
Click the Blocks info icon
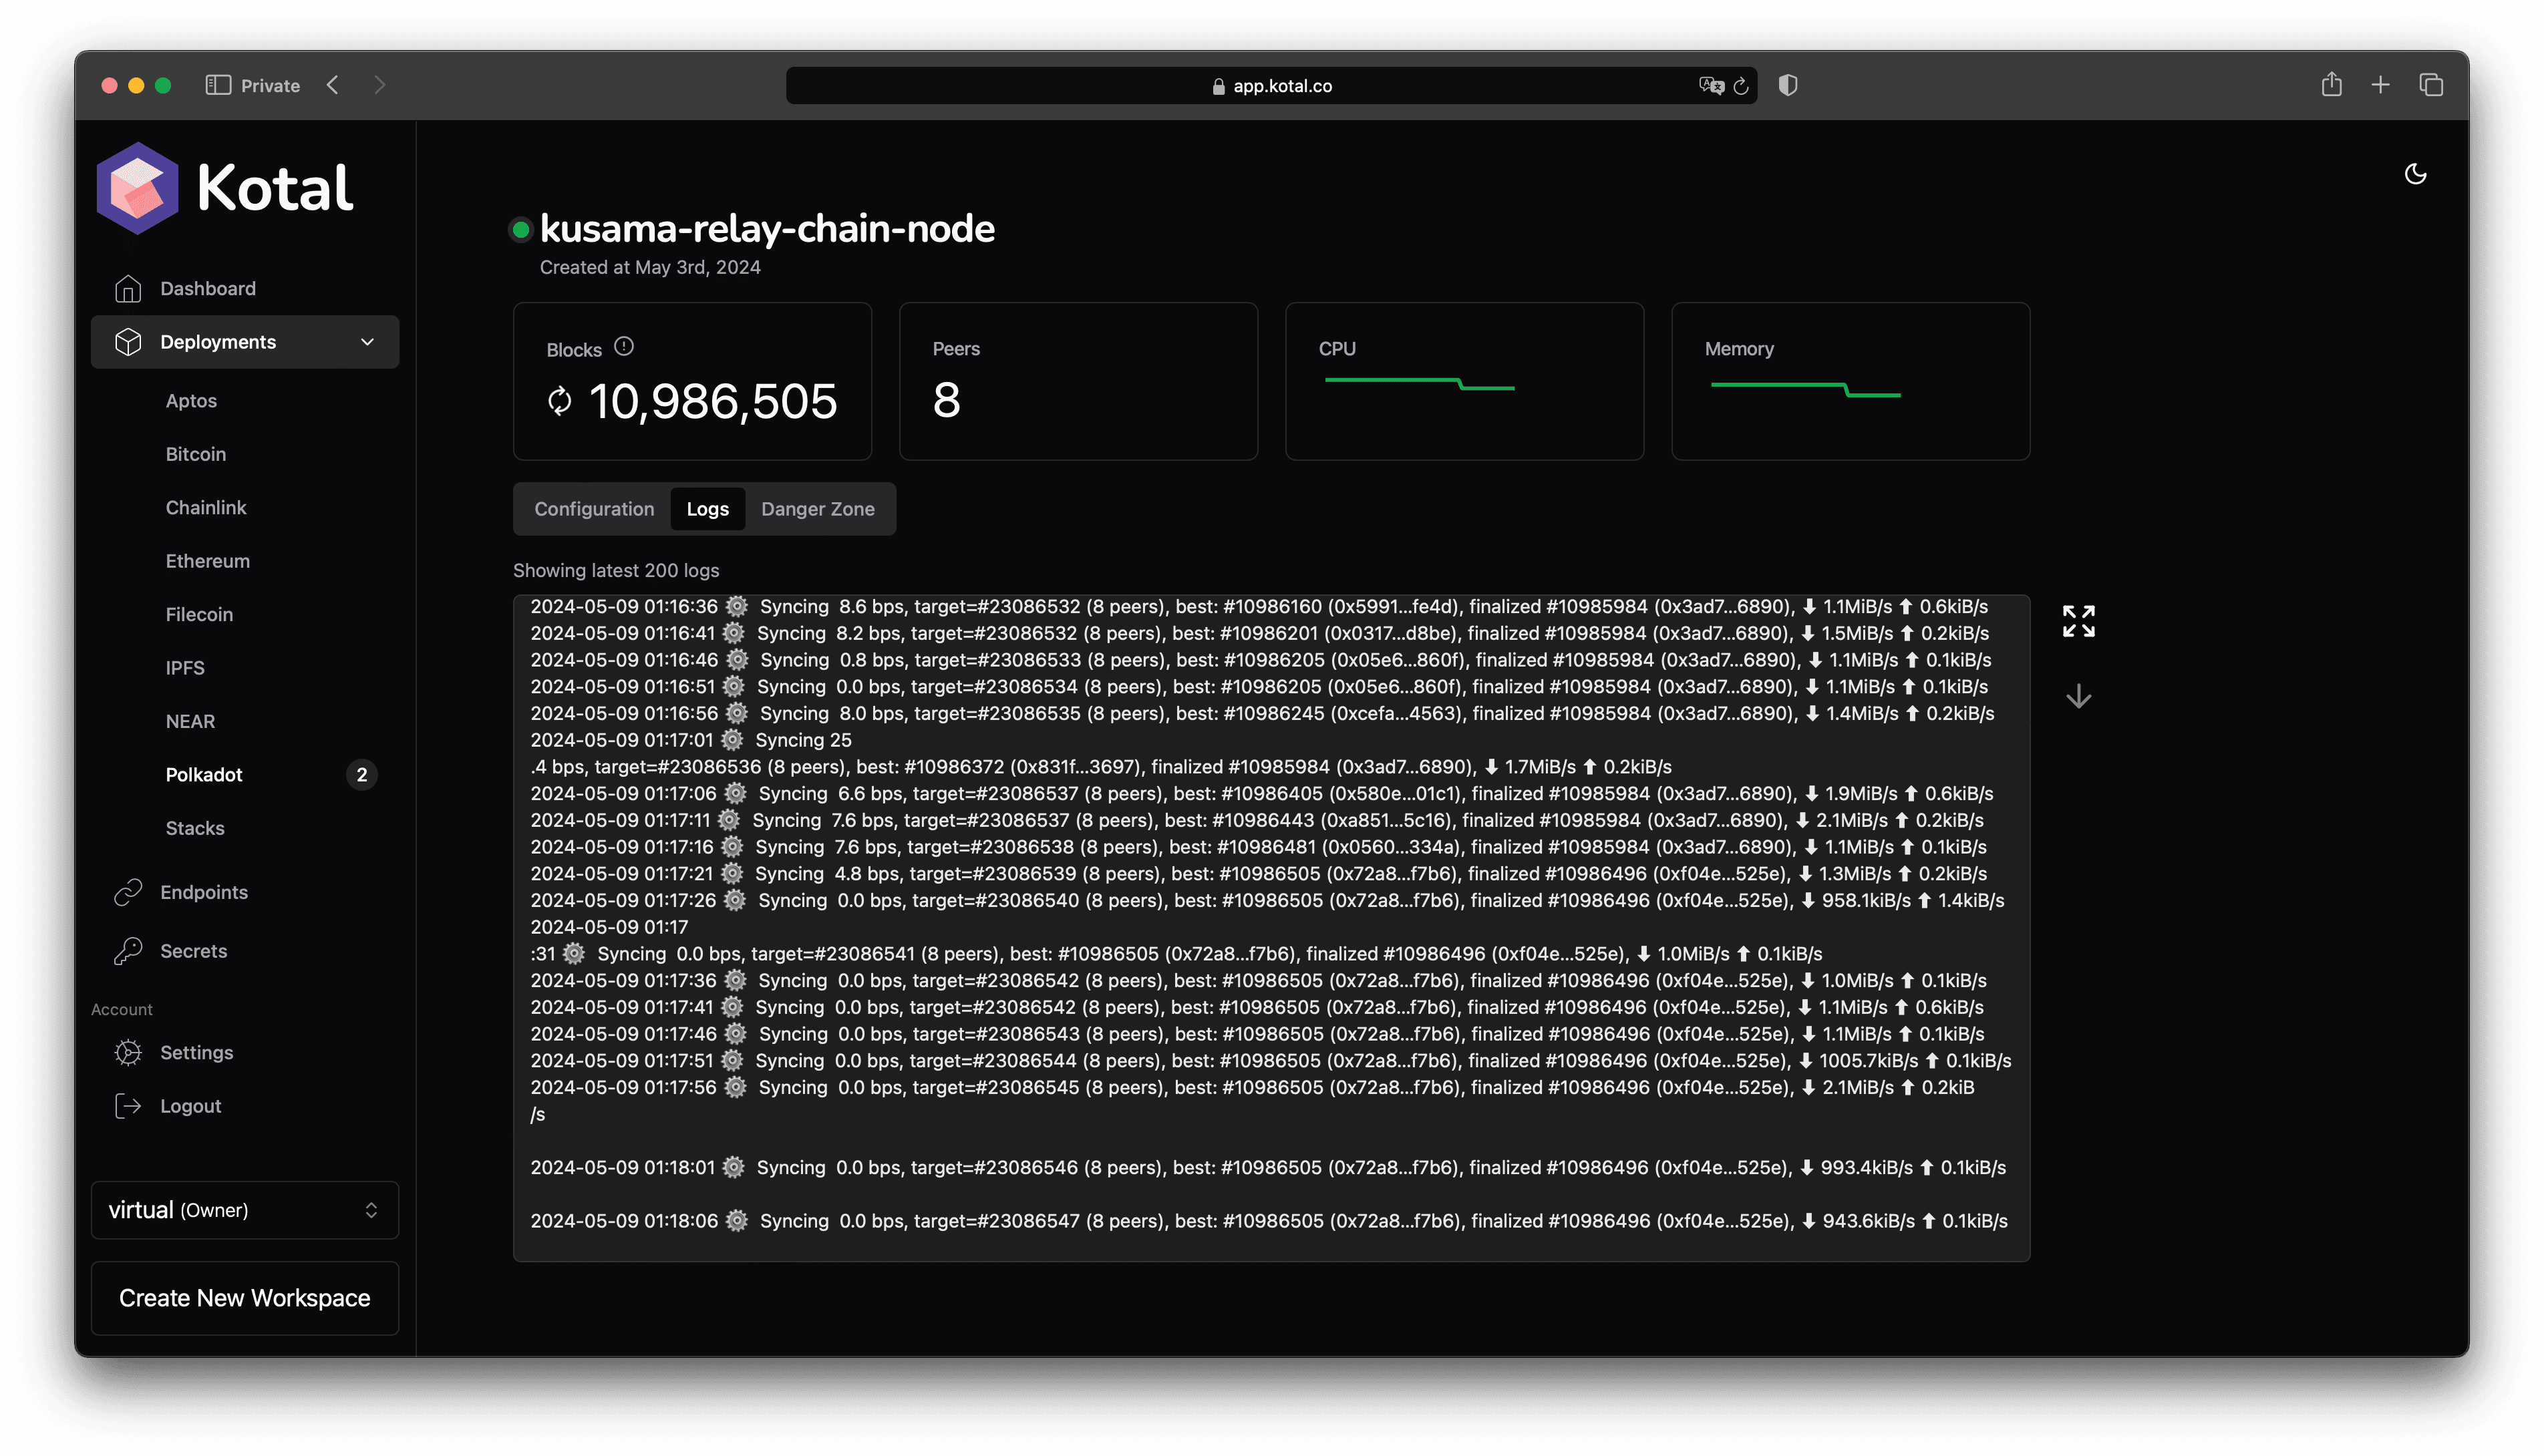[624, 347]
